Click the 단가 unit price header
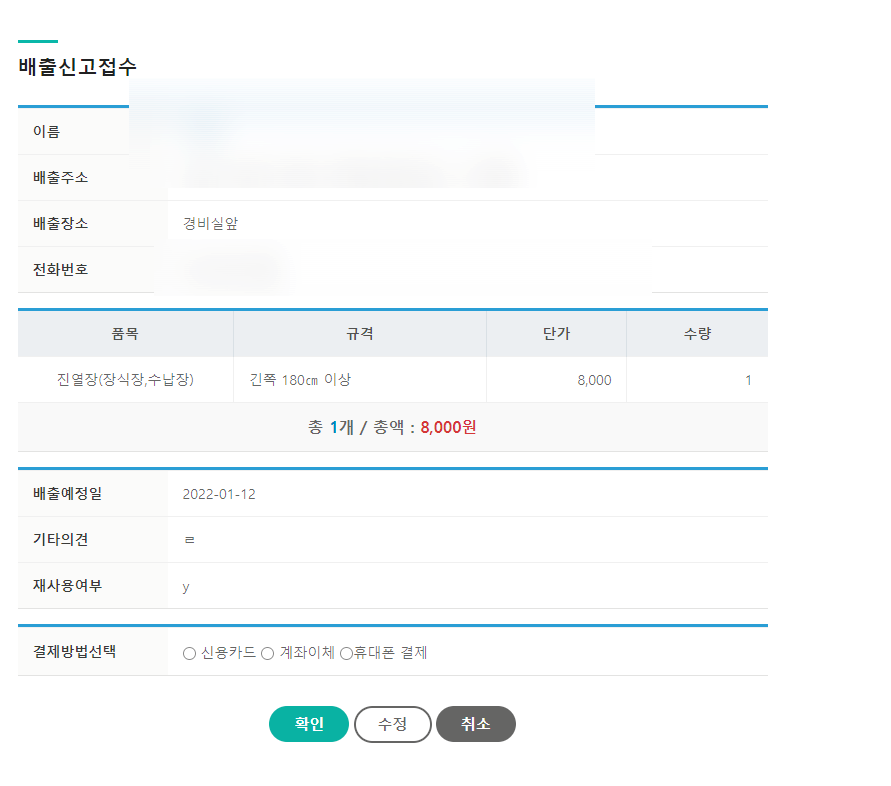Screen dimensions: 891x786 (x=555, y=333)
